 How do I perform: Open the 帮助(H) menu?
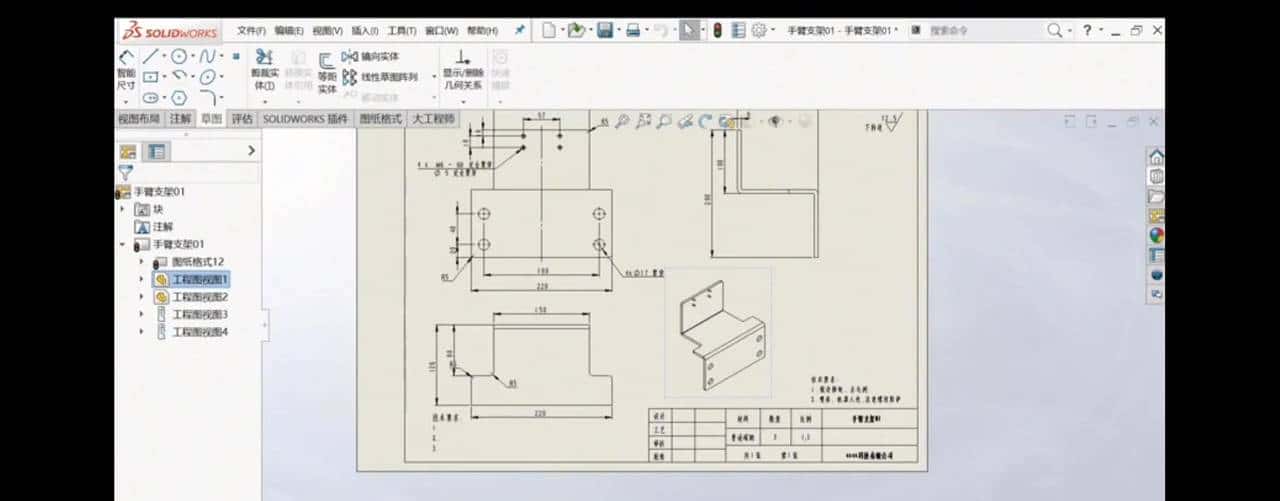[482, 31]
